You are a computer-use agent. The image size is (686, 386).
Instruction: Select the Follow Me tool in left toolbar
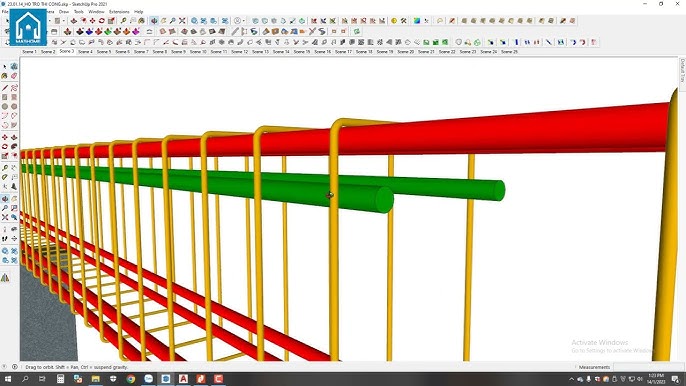click(14, 147)
